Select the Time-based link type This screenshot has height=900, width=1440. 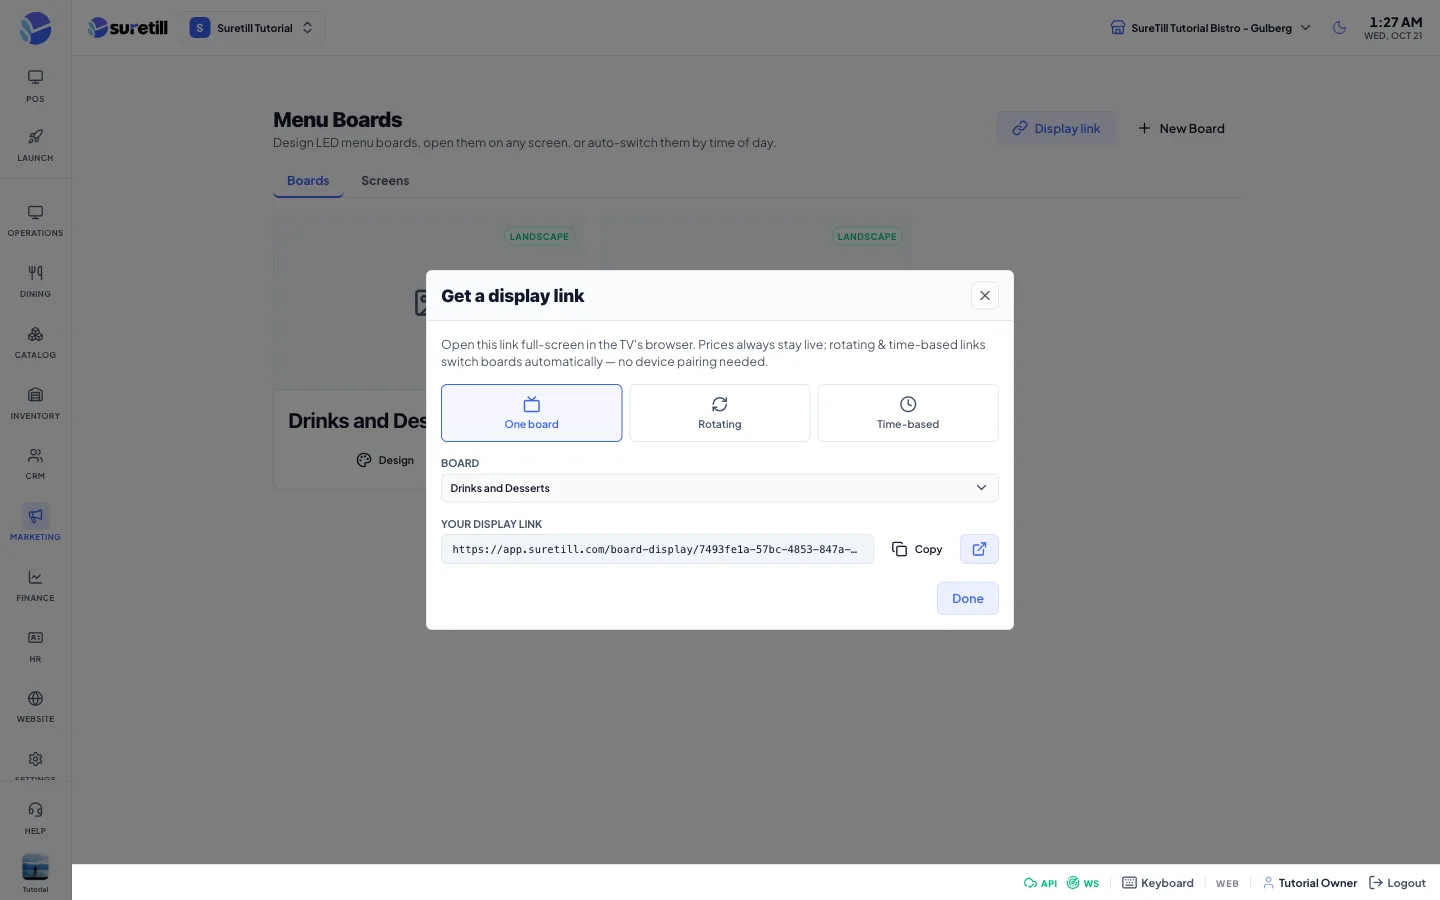pyautogui.click(x=908, y=413)
